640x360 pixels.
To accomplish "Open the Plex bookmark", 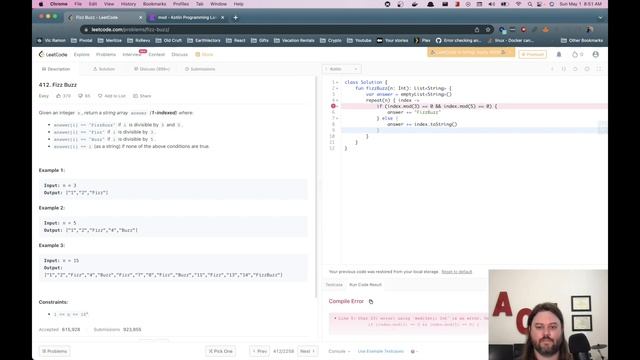I will pyautogui.click(x=422, y=40).
